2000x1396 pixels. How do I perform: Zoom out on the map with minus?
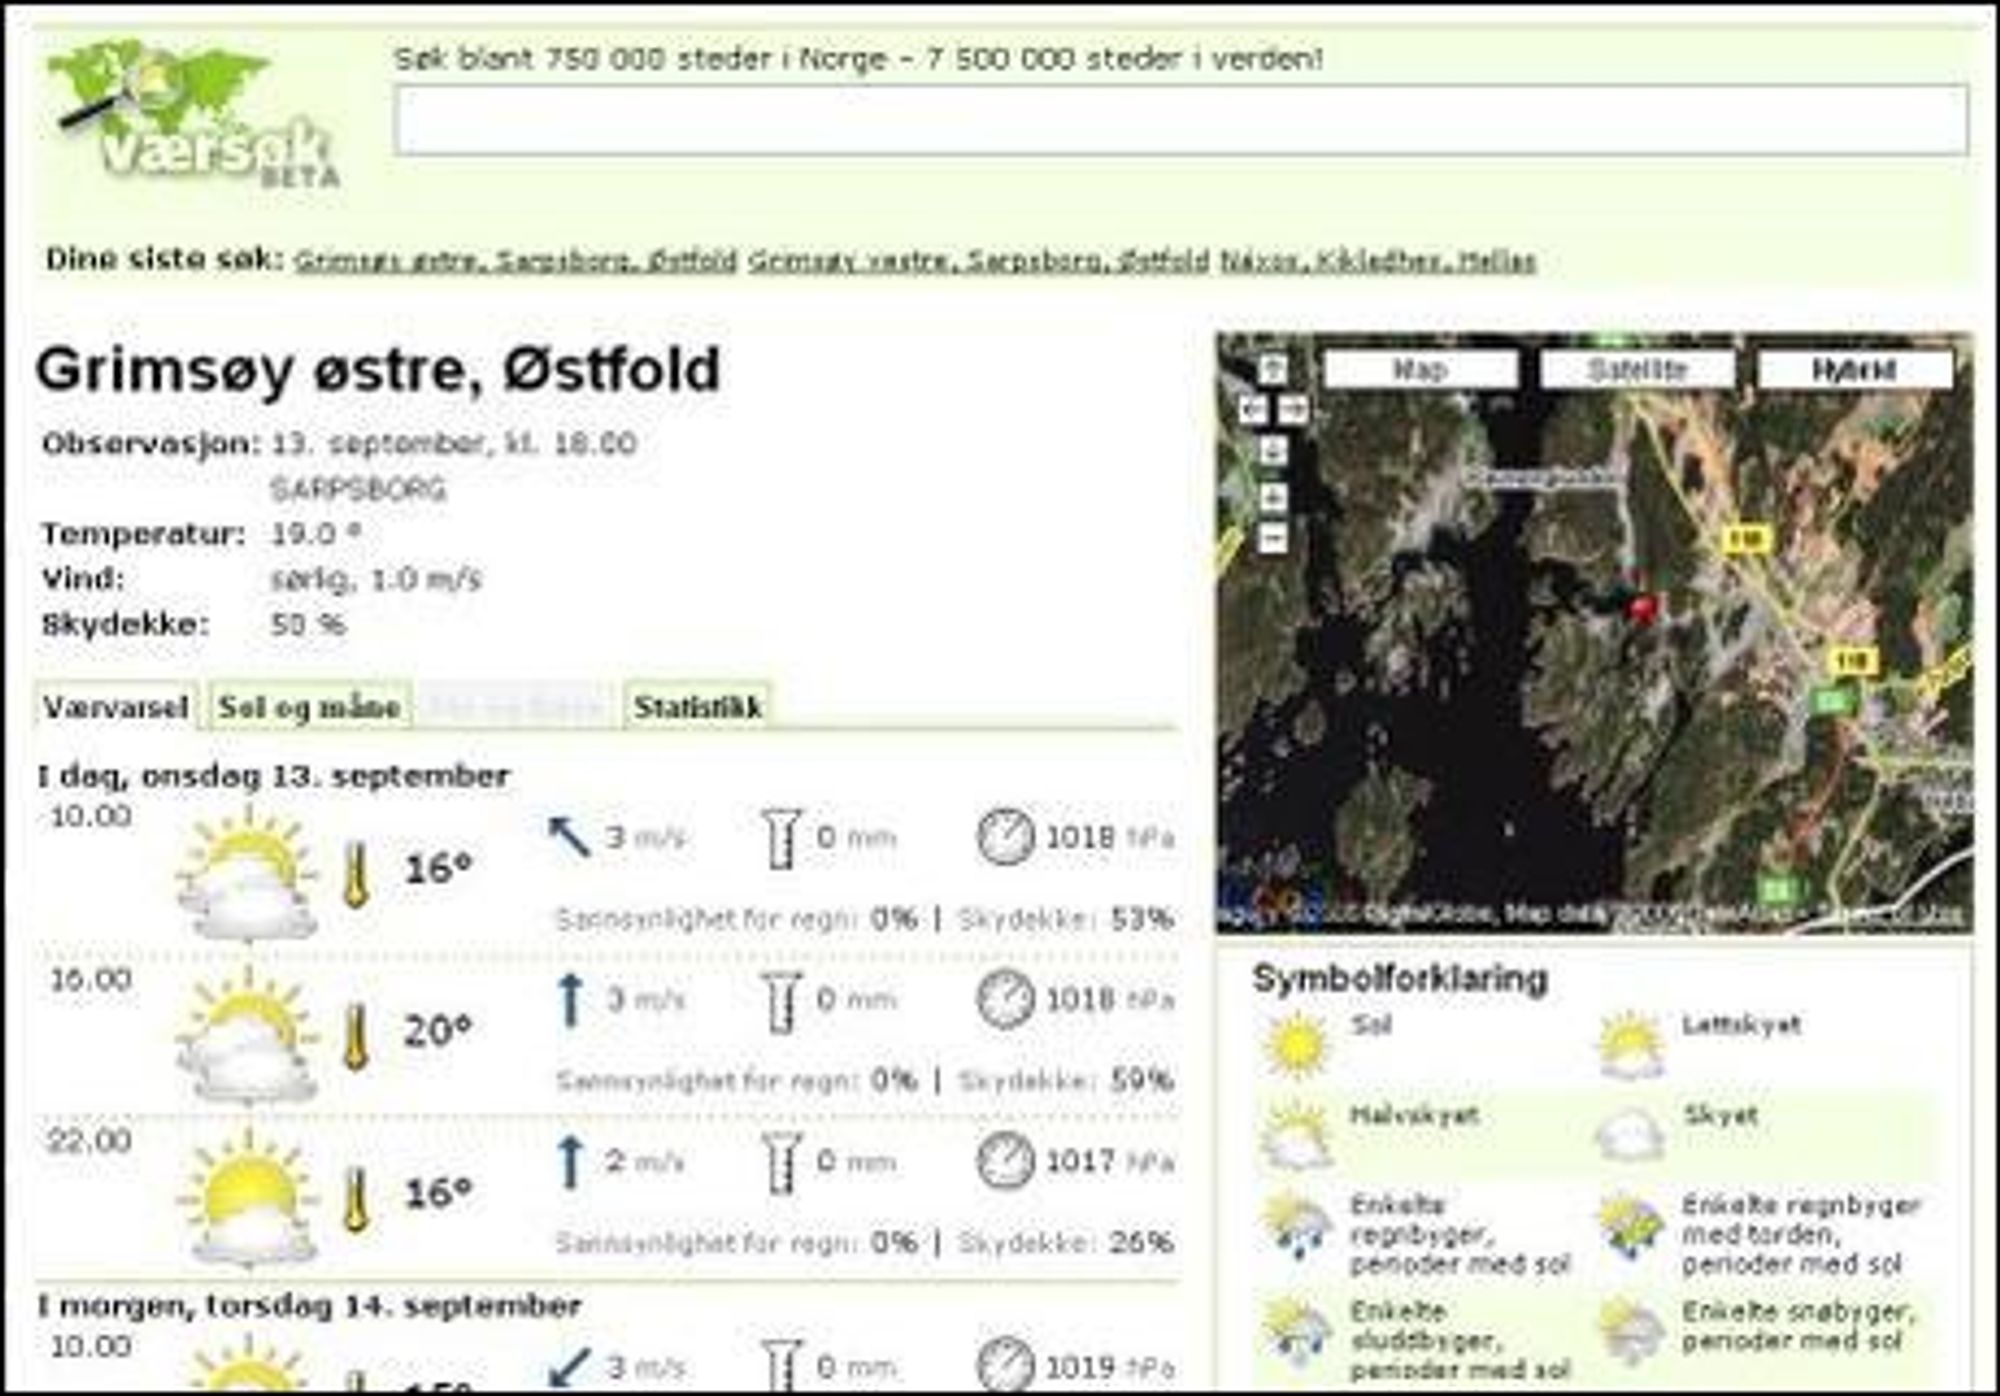pos(1272,538)
